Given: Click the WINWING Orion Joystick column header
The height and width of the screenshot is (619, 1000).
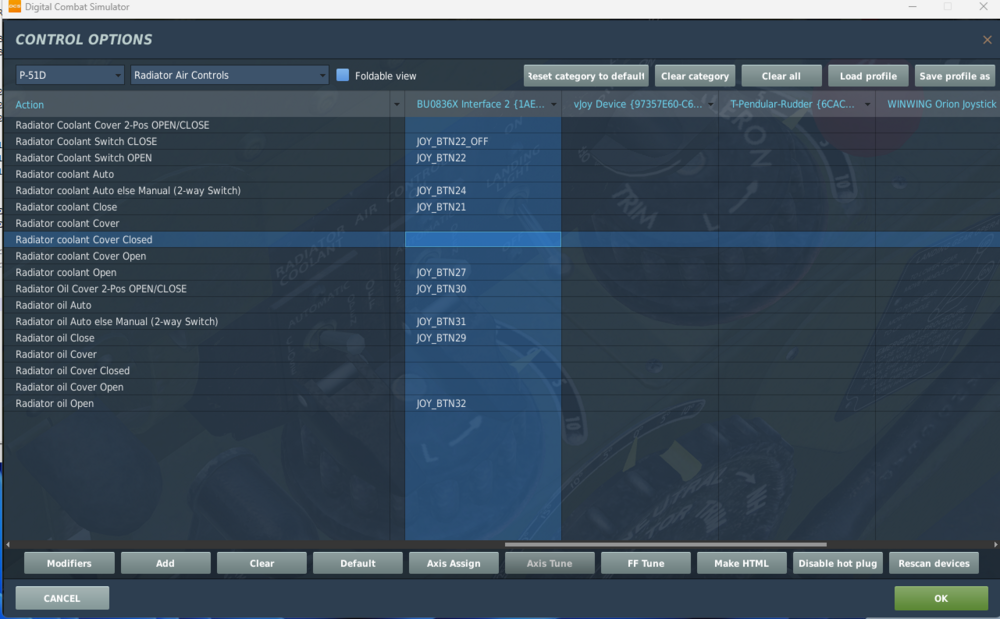Looking at the screenshot, I should [938, 105].
